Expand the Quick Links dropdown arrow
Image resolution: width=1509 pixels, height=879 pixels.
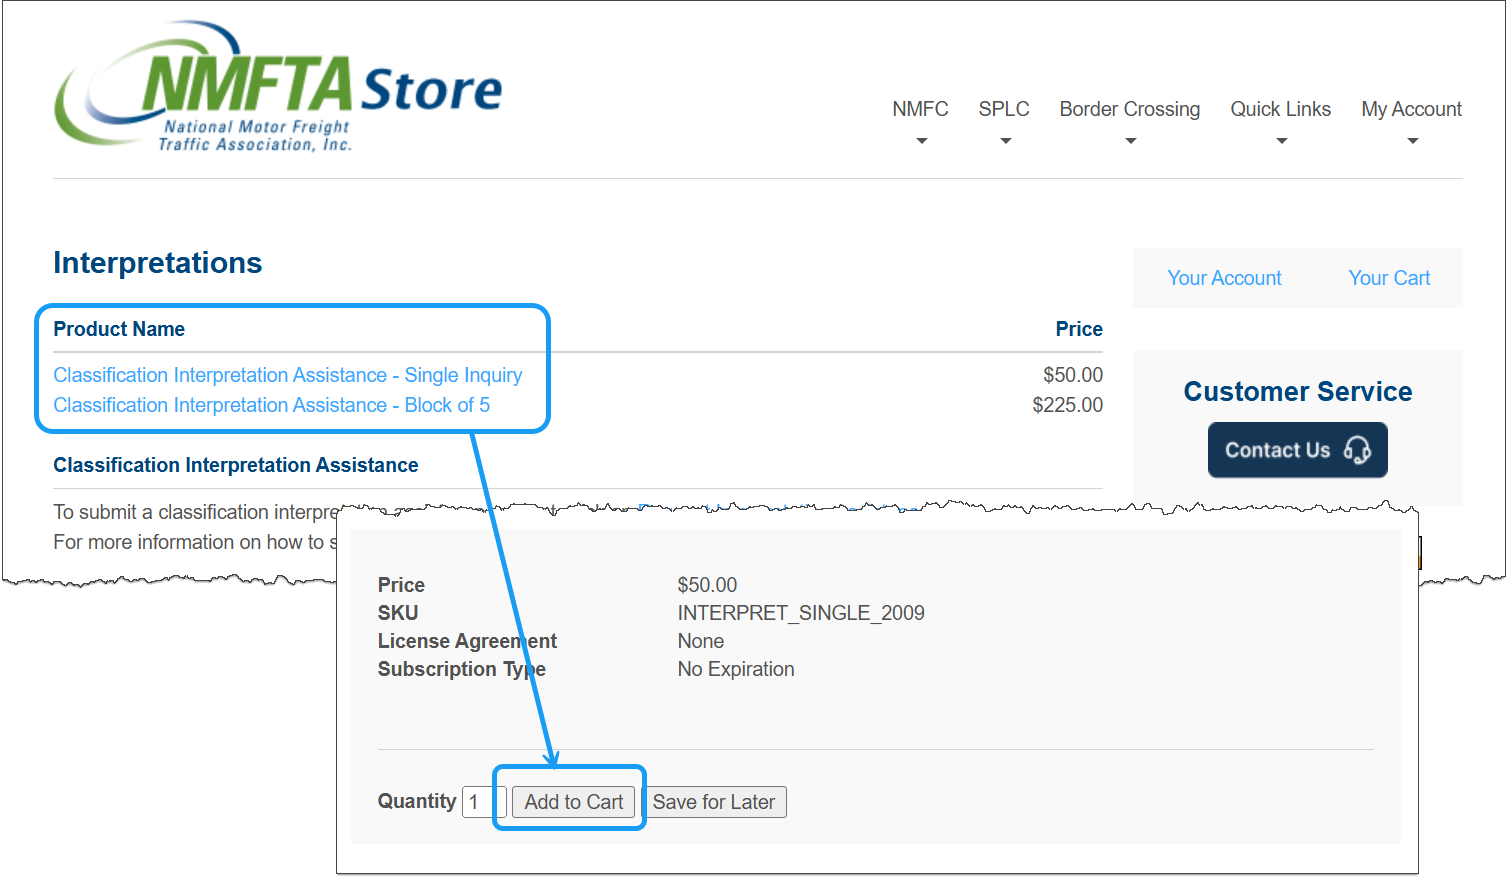click(1282, 141)
